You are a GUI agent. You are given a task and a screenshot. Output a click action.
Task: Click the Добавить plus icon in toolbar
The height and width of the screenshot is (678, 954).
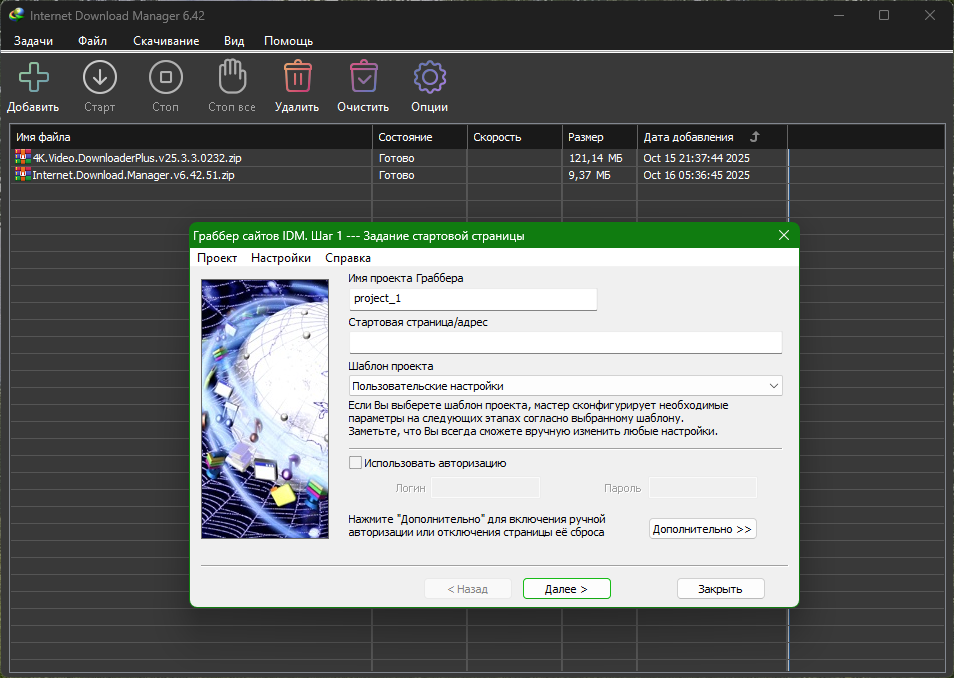[x=33, y=78]
